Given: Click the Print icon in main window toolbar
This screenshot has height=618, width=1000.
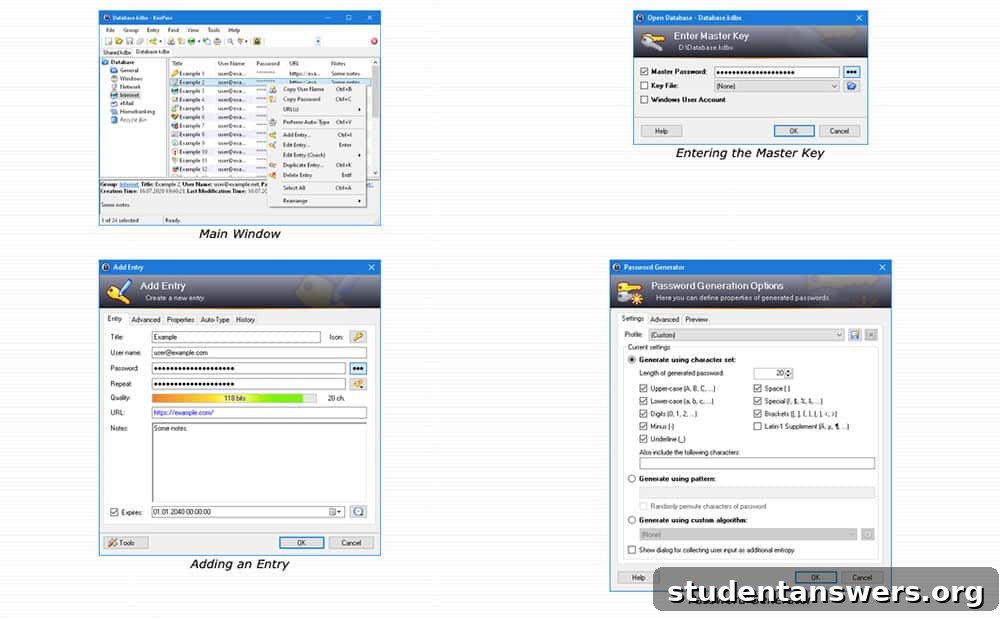Looking at the screenshot, I should [x=217, y=41].
